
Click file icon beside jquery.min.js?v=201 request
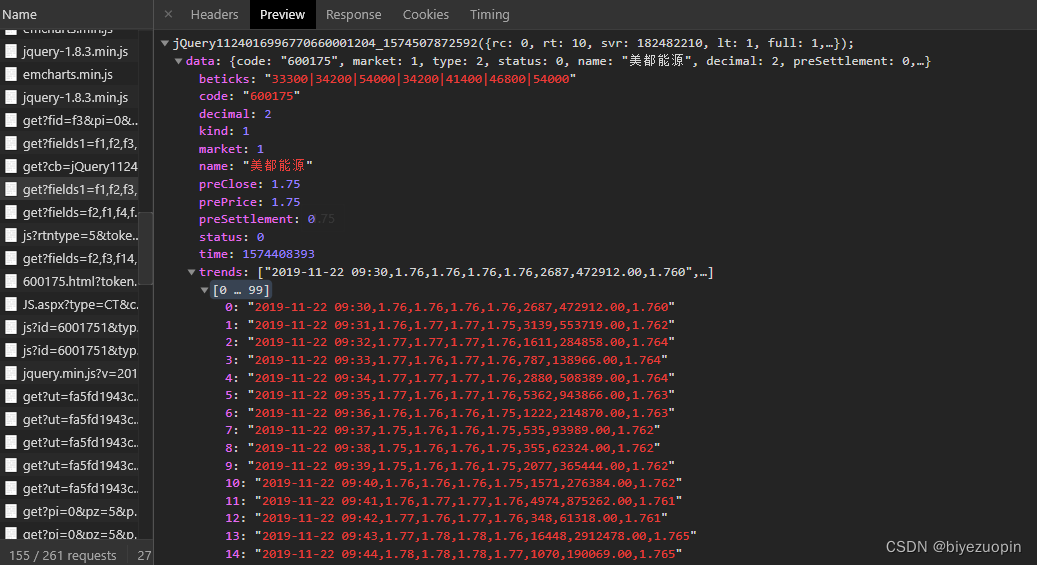[11, 373]
